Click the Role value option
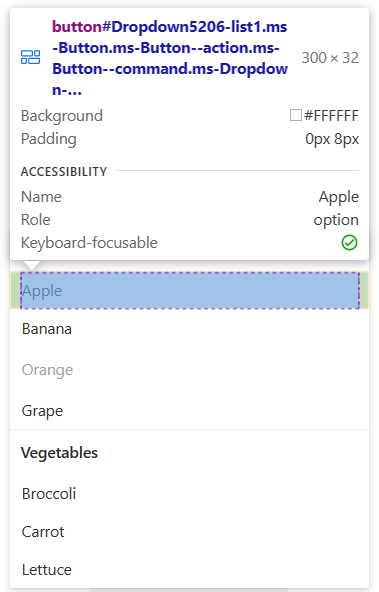The image size is (379, 592). click(336, 220)
